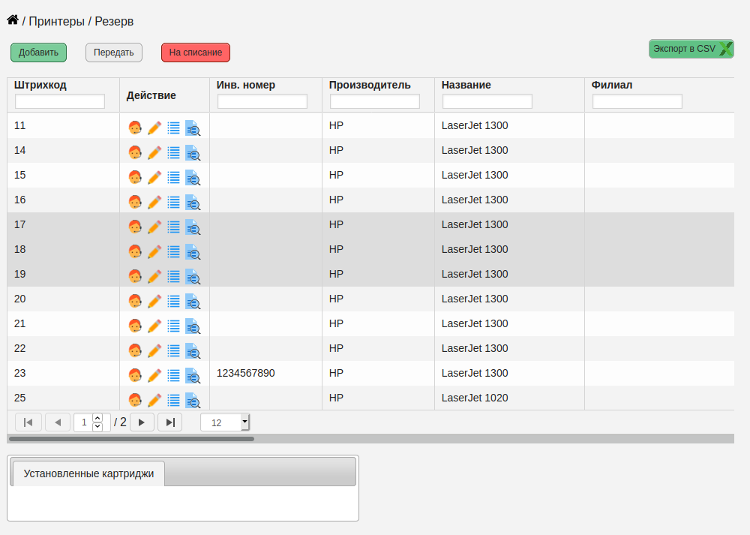Click the edit pencil icon in row 11
This screenshot has height=535, width=750.
coord(154,128)
